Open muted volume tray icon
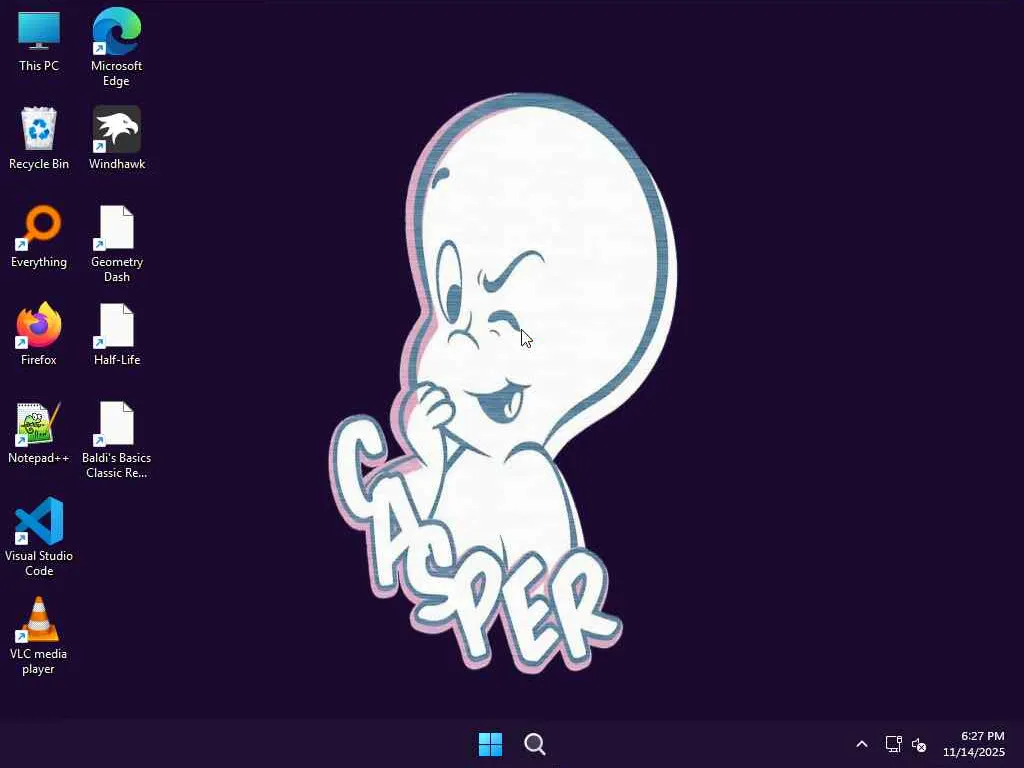The image size is (1024, 768). [919, 744]
